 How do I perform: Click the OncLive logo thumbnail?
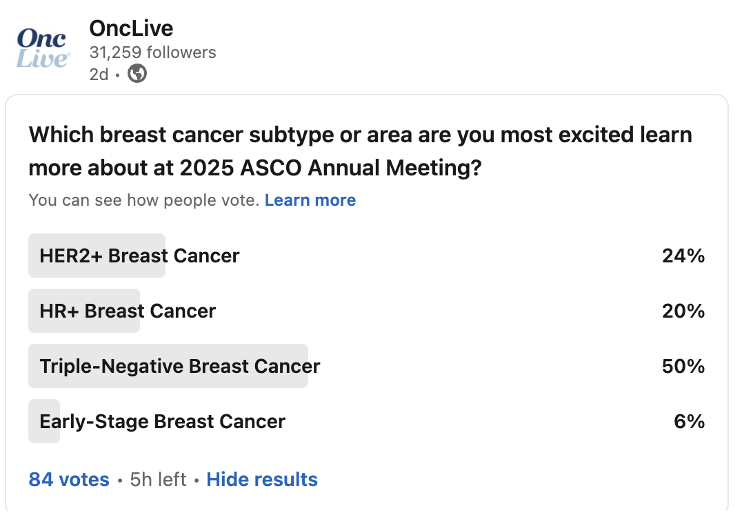click(x=42, y=48)
